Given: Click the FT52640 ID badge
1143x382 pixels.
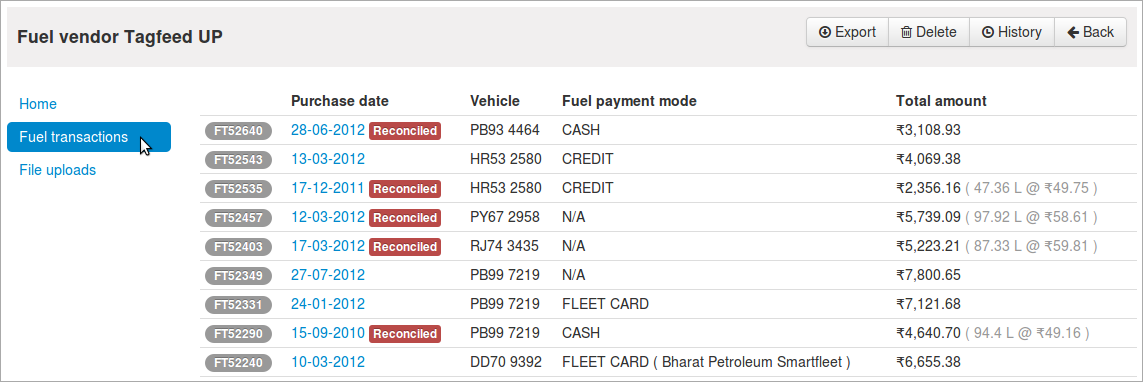Looking at the screenshot, I should (238, 130).
